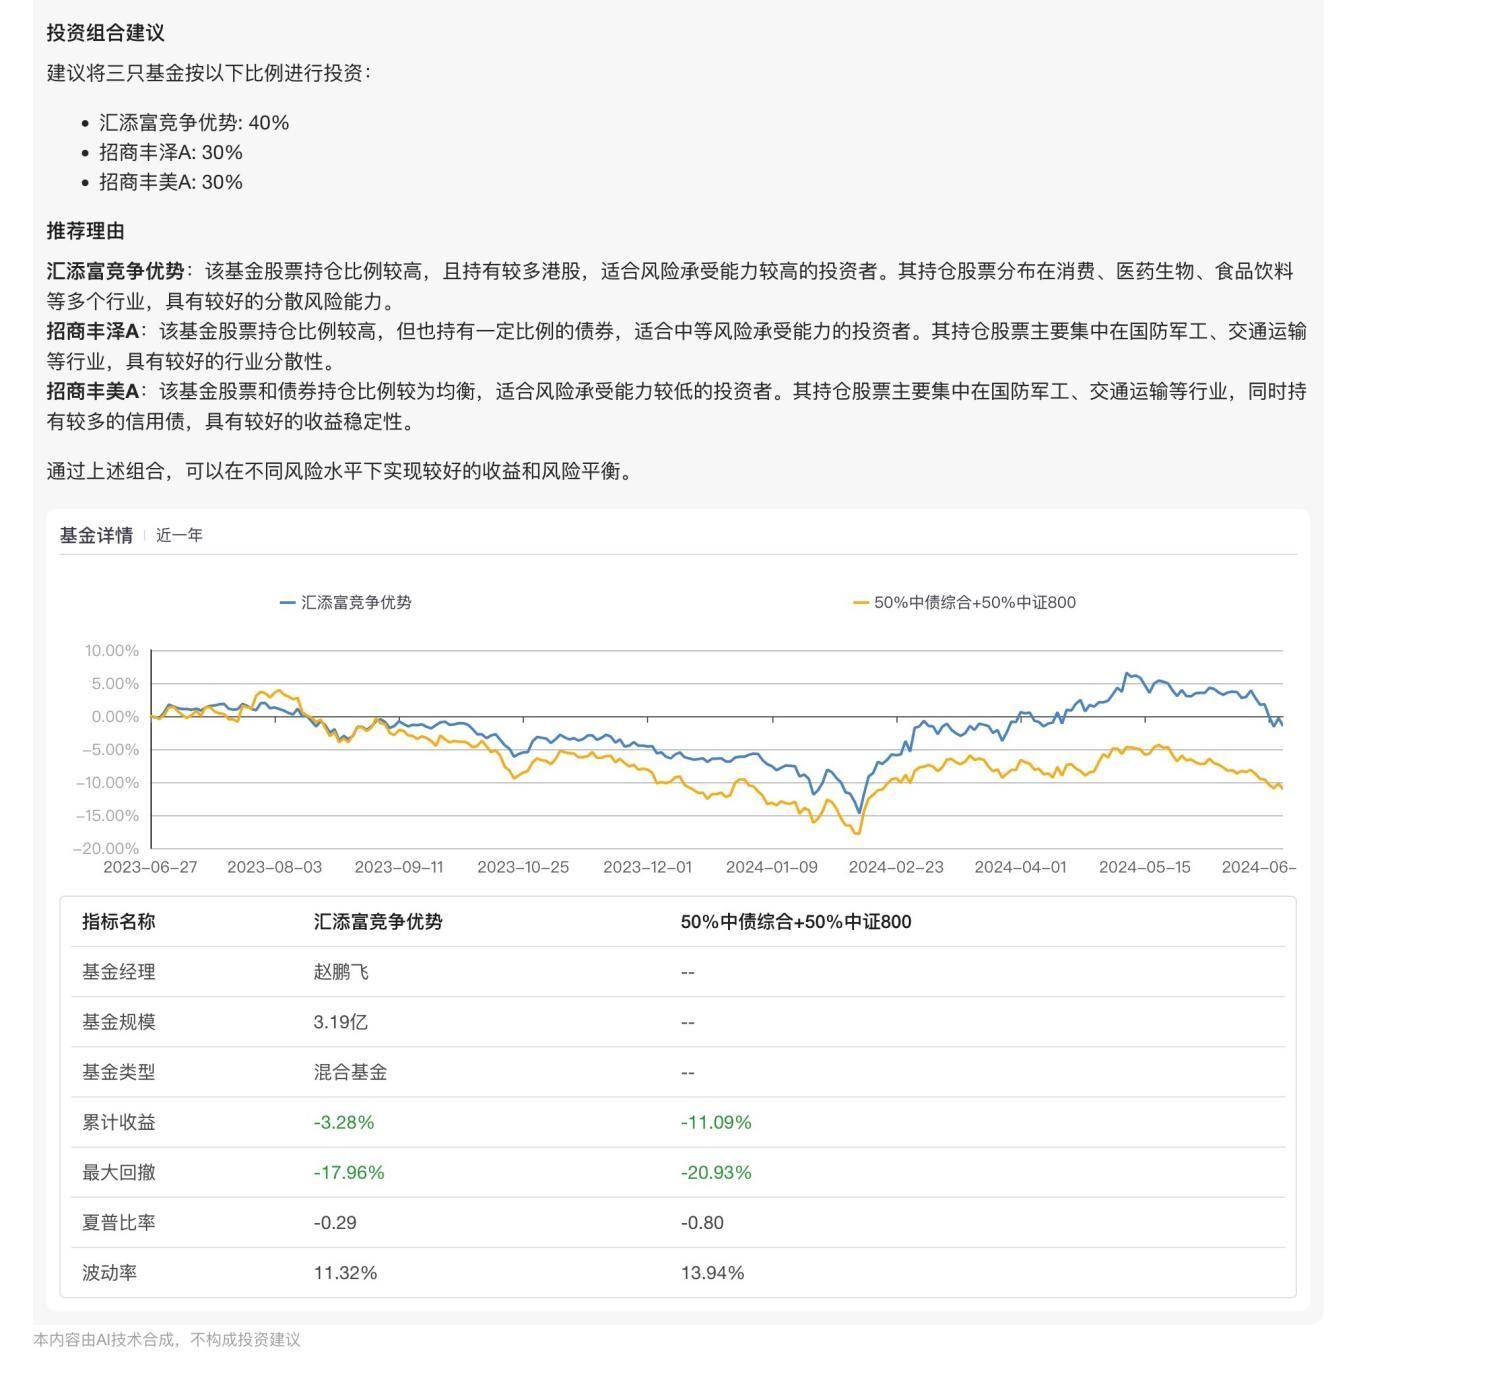Click the fund size value 3.19亿
The width and height of the screenshot is (1489, 1390).
tap(341, 1022)
